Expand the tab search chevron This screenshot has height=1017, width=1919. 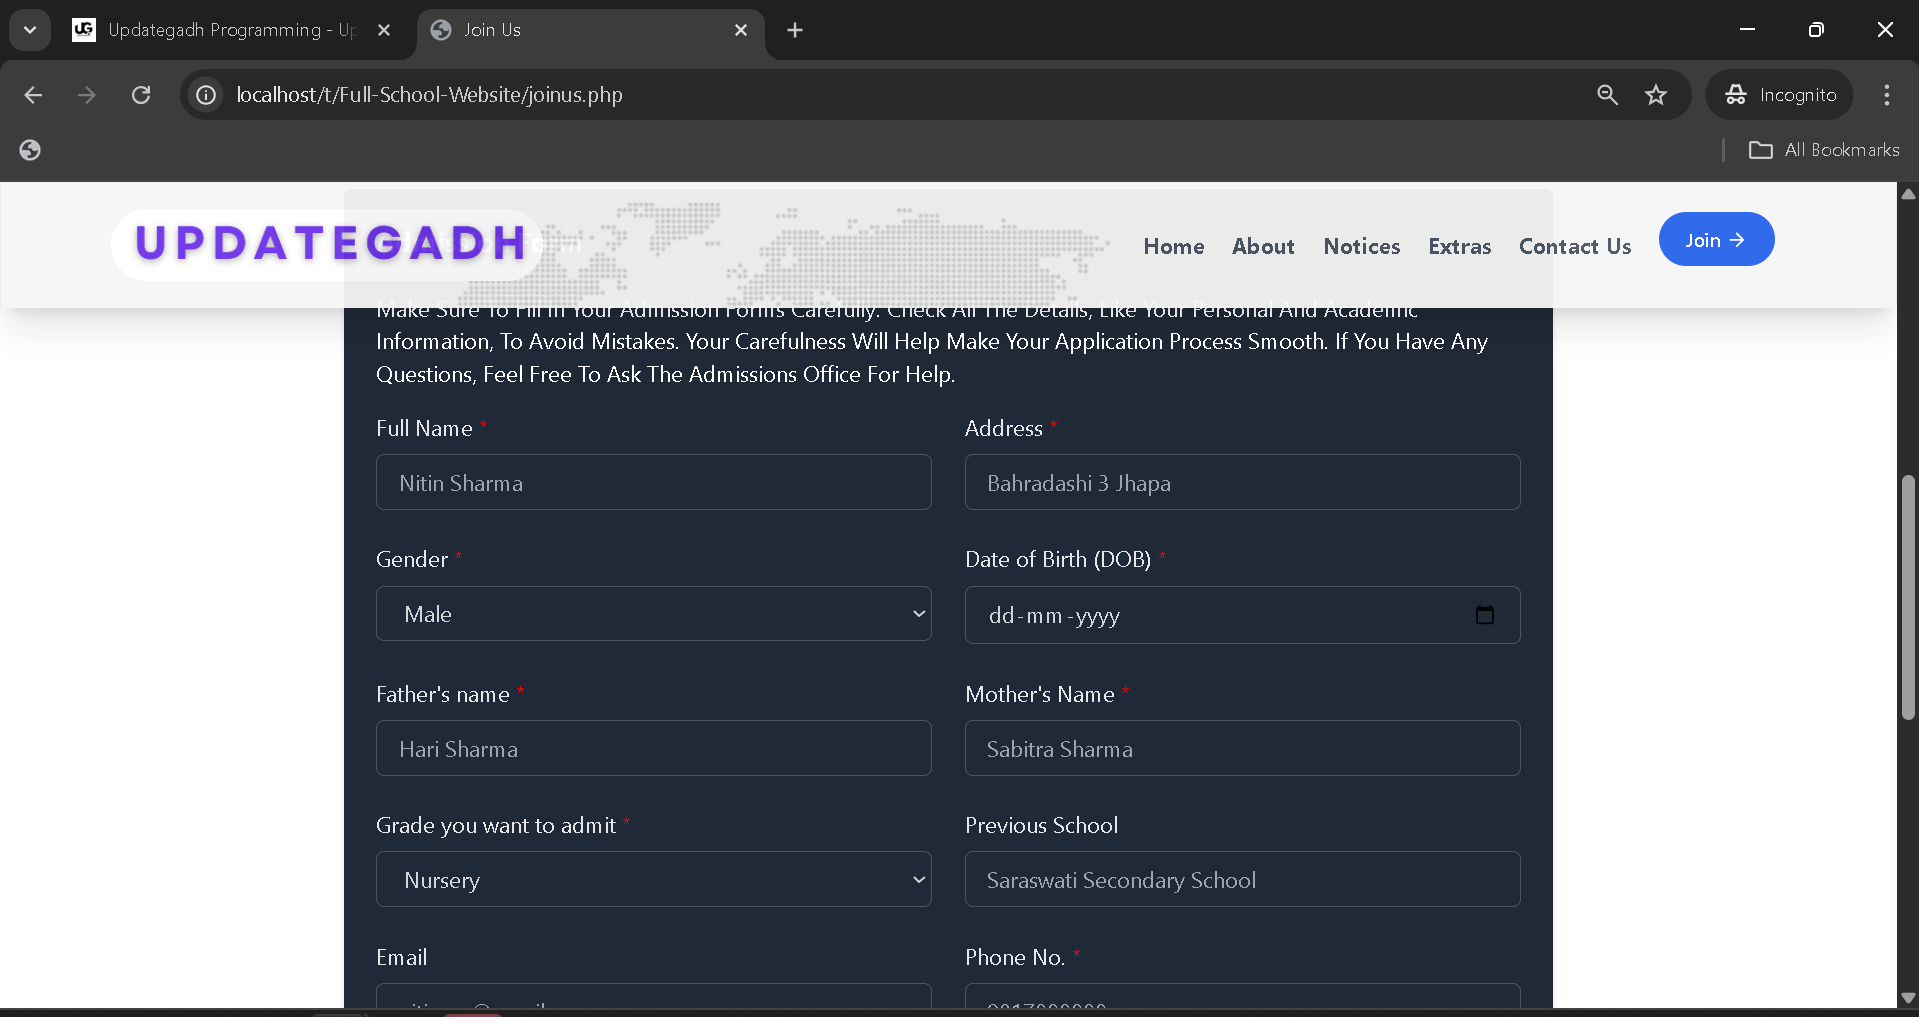(x=30, y=30)
